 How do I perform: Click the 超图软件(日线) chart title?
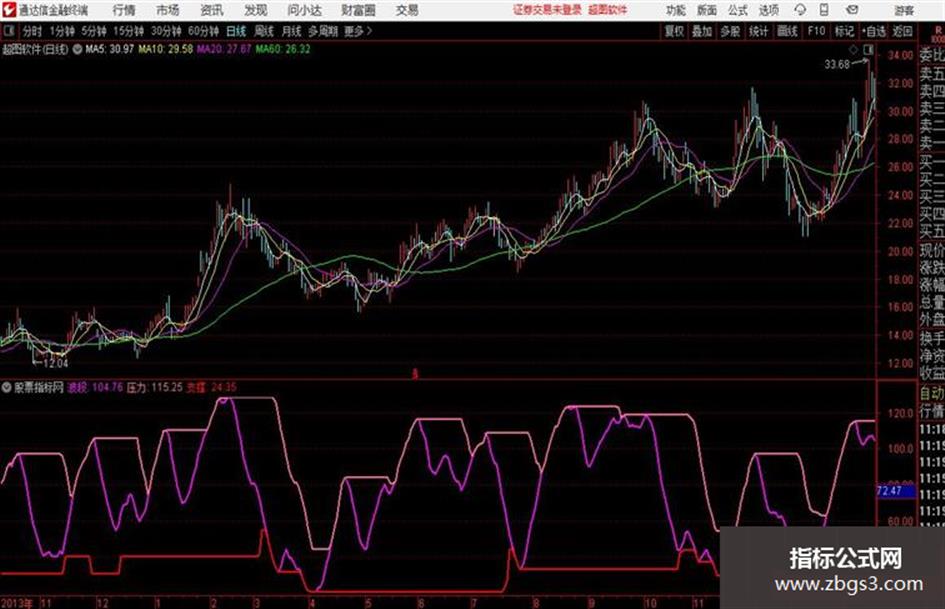(x=36, y=49)
